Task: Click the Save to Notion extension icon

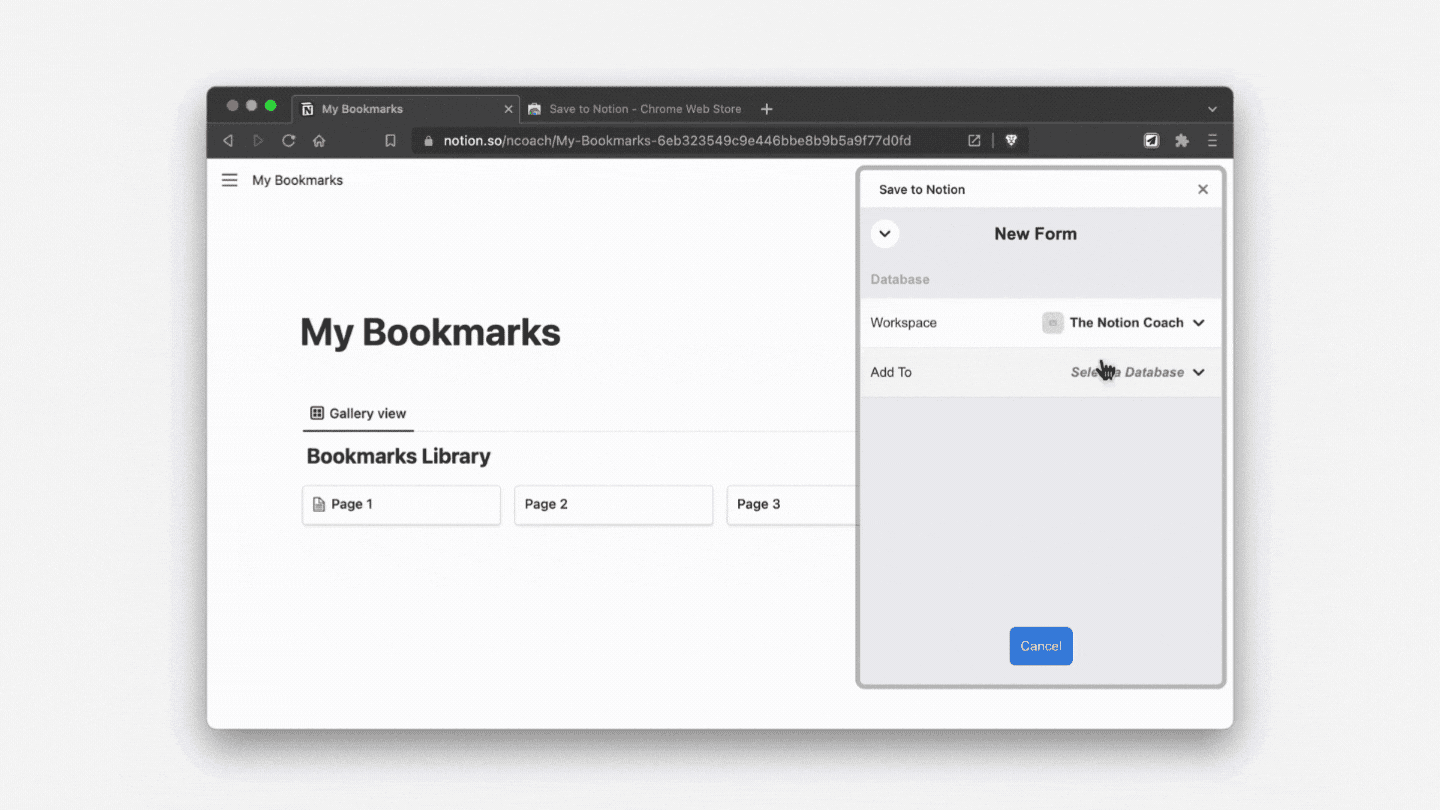Action: point(1151,141)
